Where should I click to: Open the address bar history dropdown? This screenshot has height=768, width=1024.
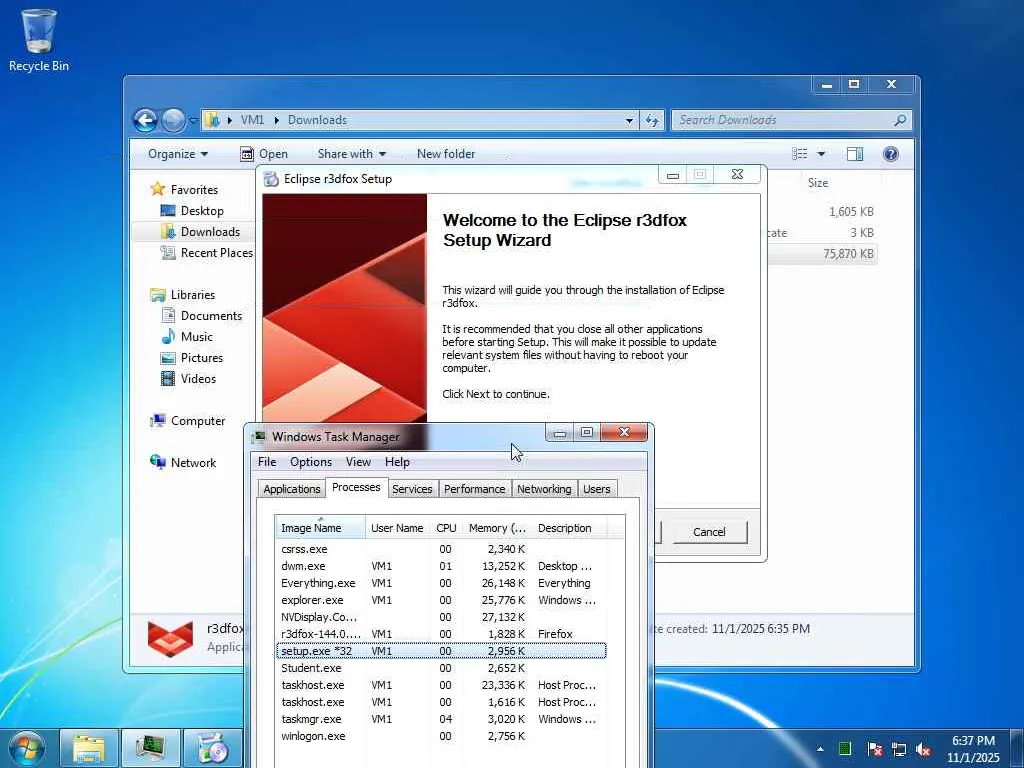tap(629, 120)
